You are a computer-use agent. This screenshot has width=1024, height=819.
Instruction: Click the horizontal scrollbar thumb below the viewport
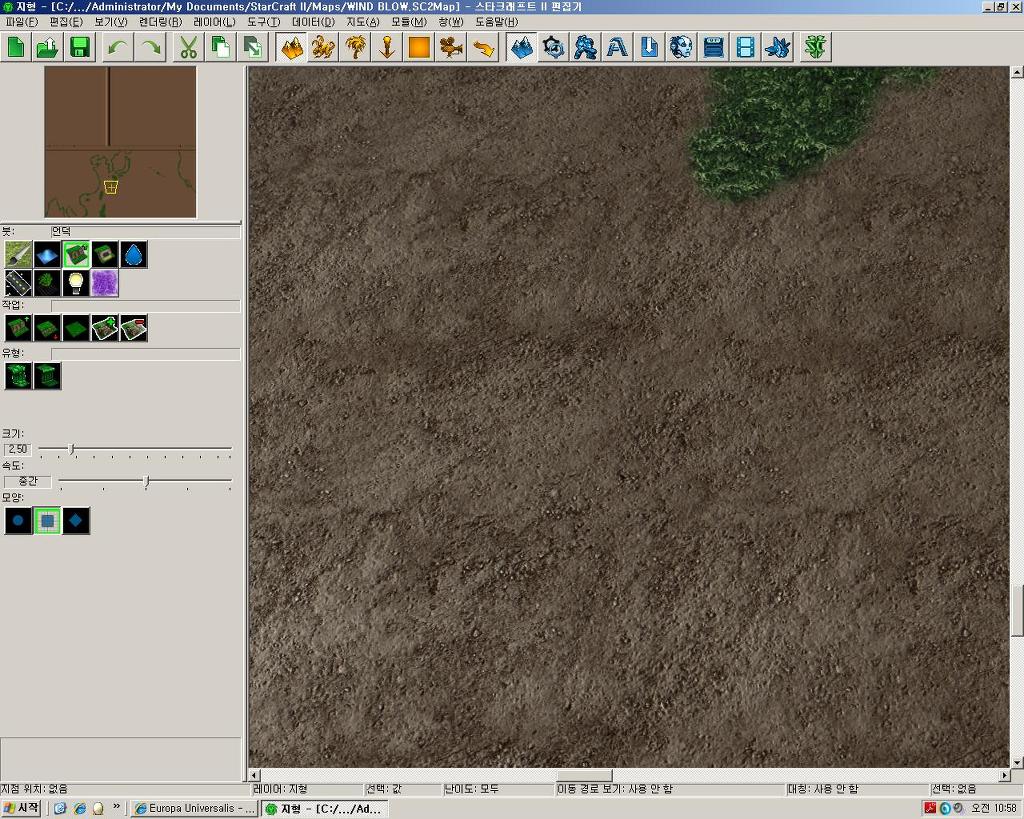click(584, 775)
